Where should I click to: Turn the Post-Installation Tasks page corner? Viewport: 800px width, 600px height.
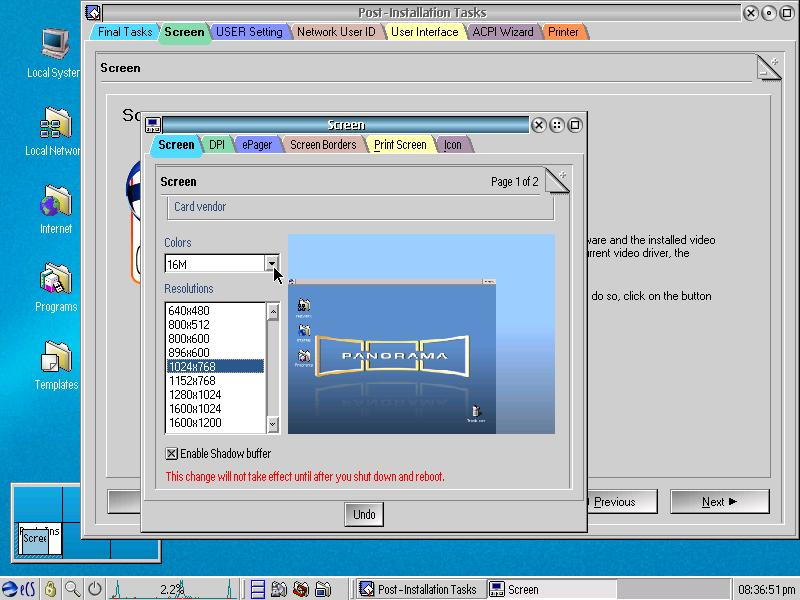(769, 68)
